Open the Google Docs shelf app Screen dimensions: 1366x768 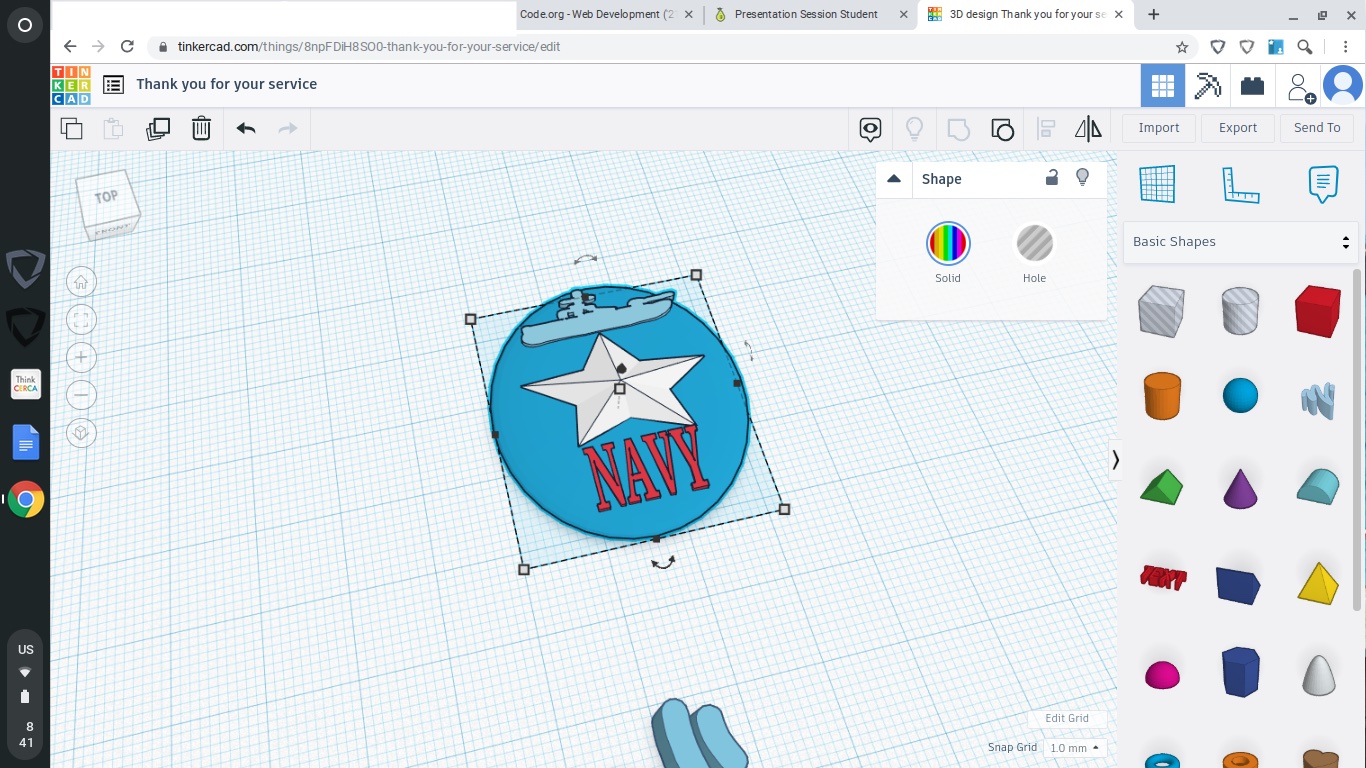point(26,442)
